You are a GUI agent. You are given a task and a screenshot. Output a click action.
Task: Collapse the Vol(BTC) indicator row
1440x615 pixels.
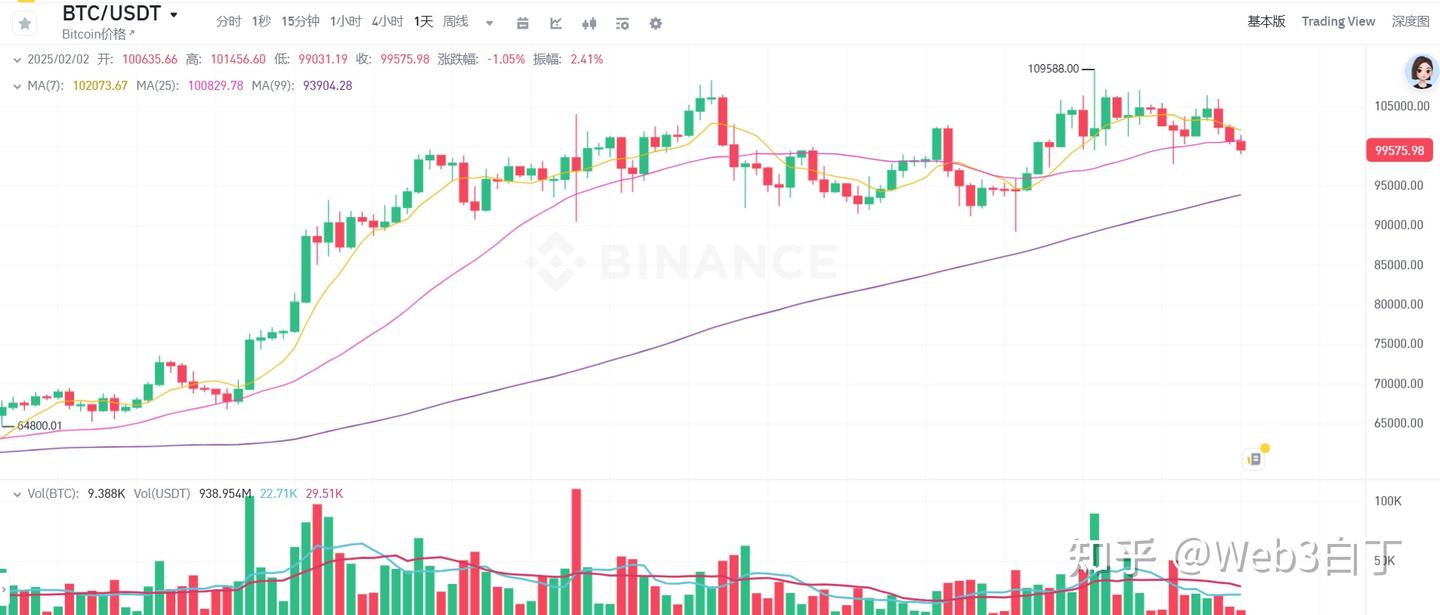(x=16, y=493)
